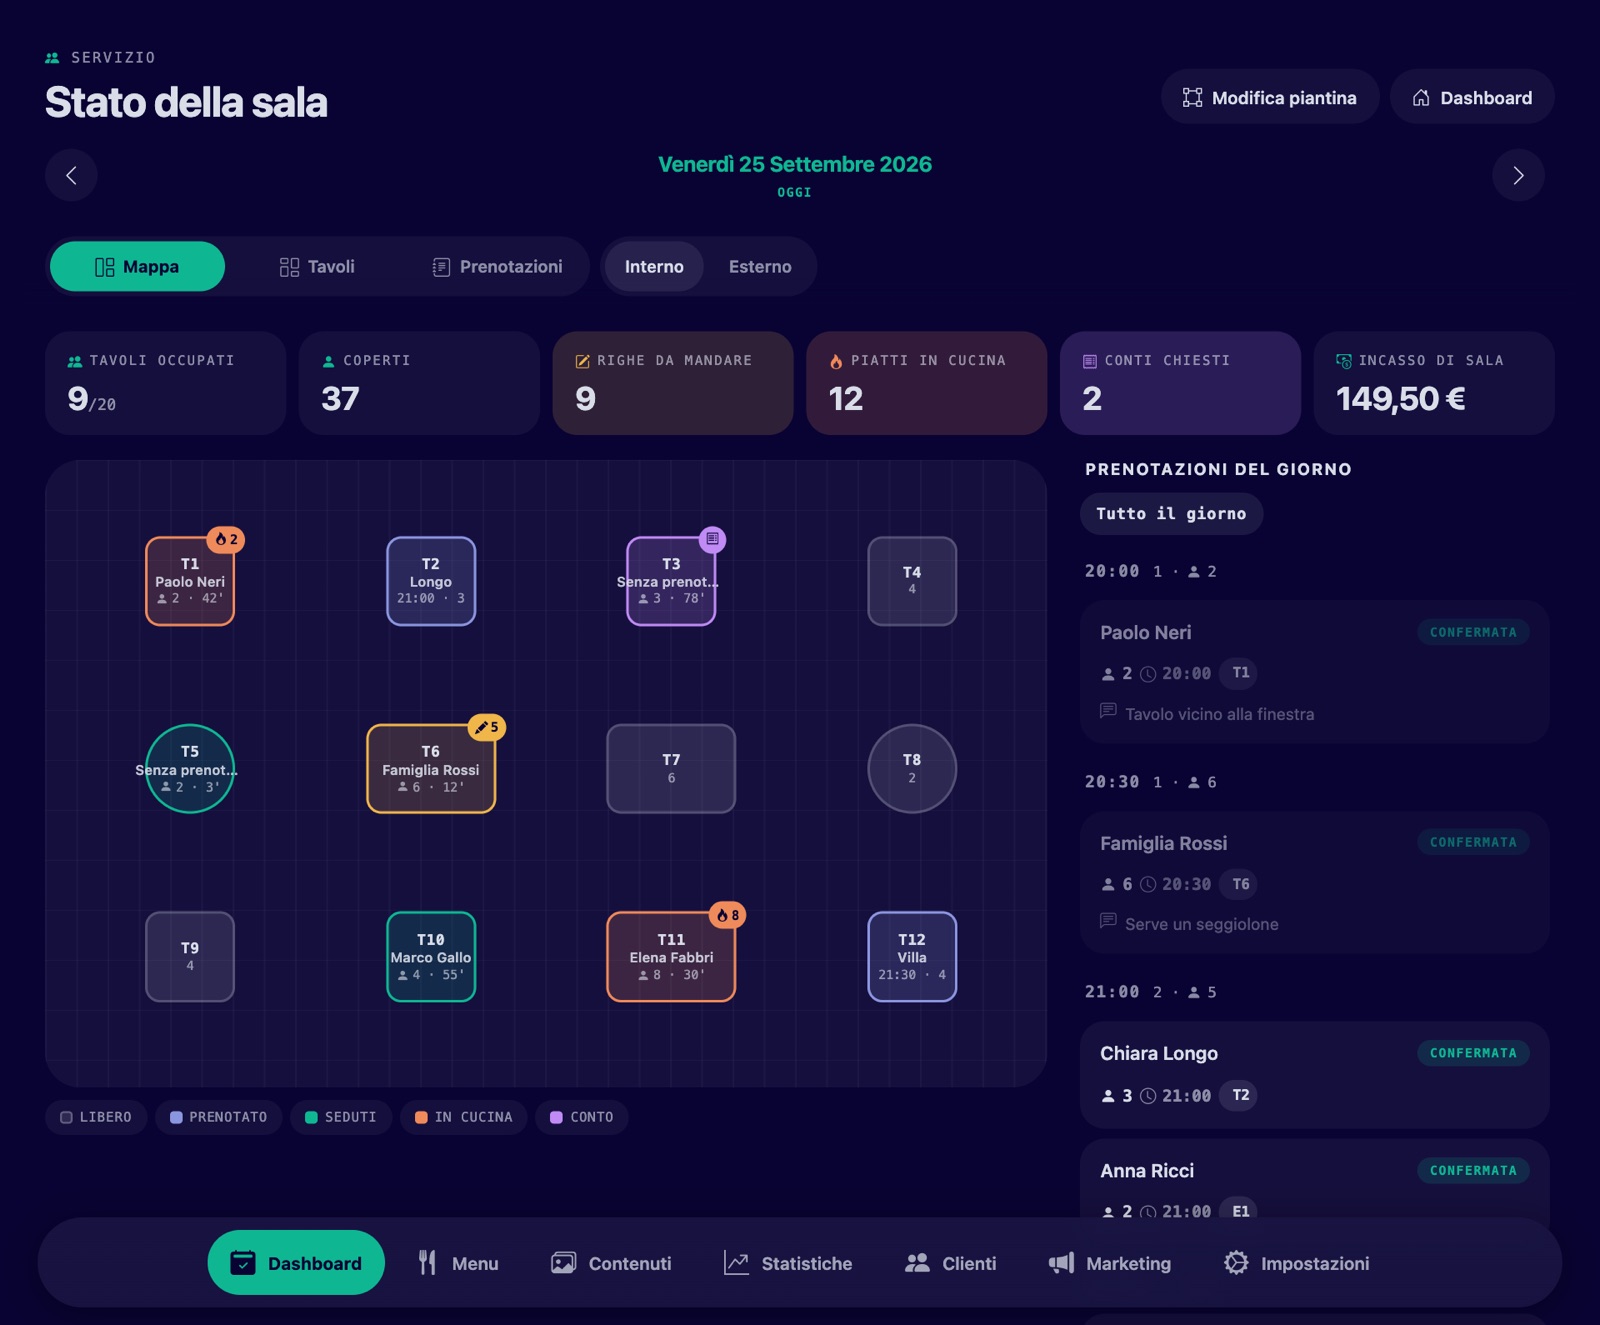Click the Tavoli occupati stat card
The image size is (1600, 1325).
click(x=165, y=383)
